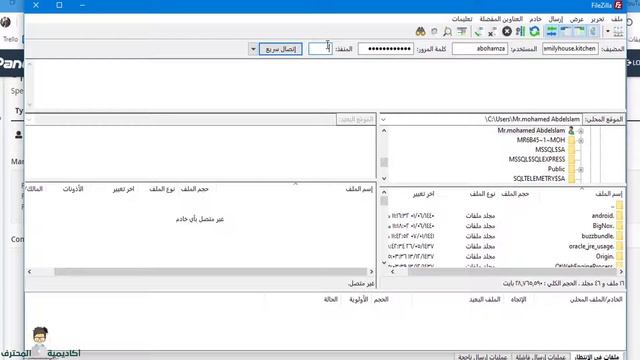Switch to ملفات في الإنتظار queue tab
Viewport: 640px width, 360px height.
[x=597, y=357]
